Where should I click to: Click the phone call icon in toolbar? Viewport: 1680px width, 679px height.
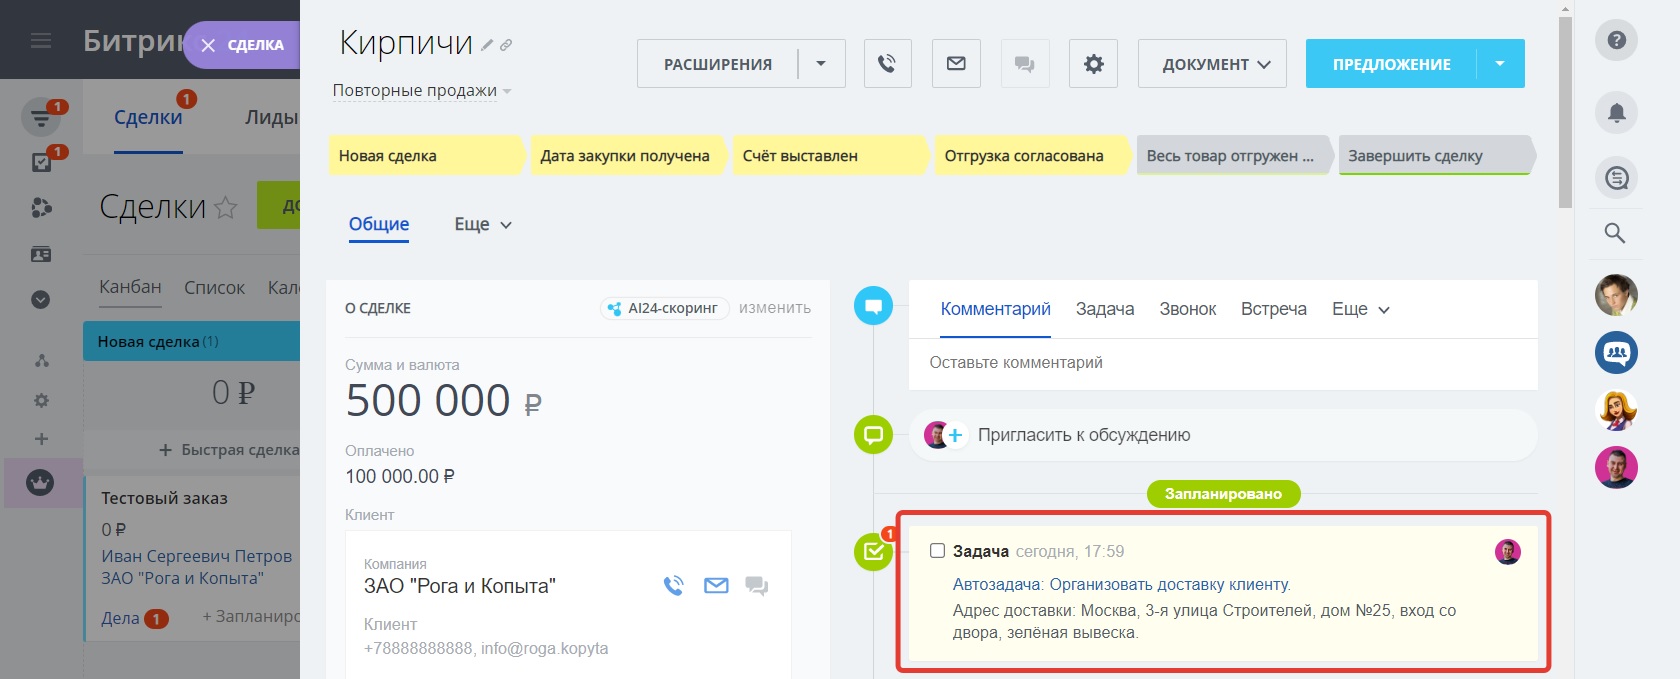[887, 64]
